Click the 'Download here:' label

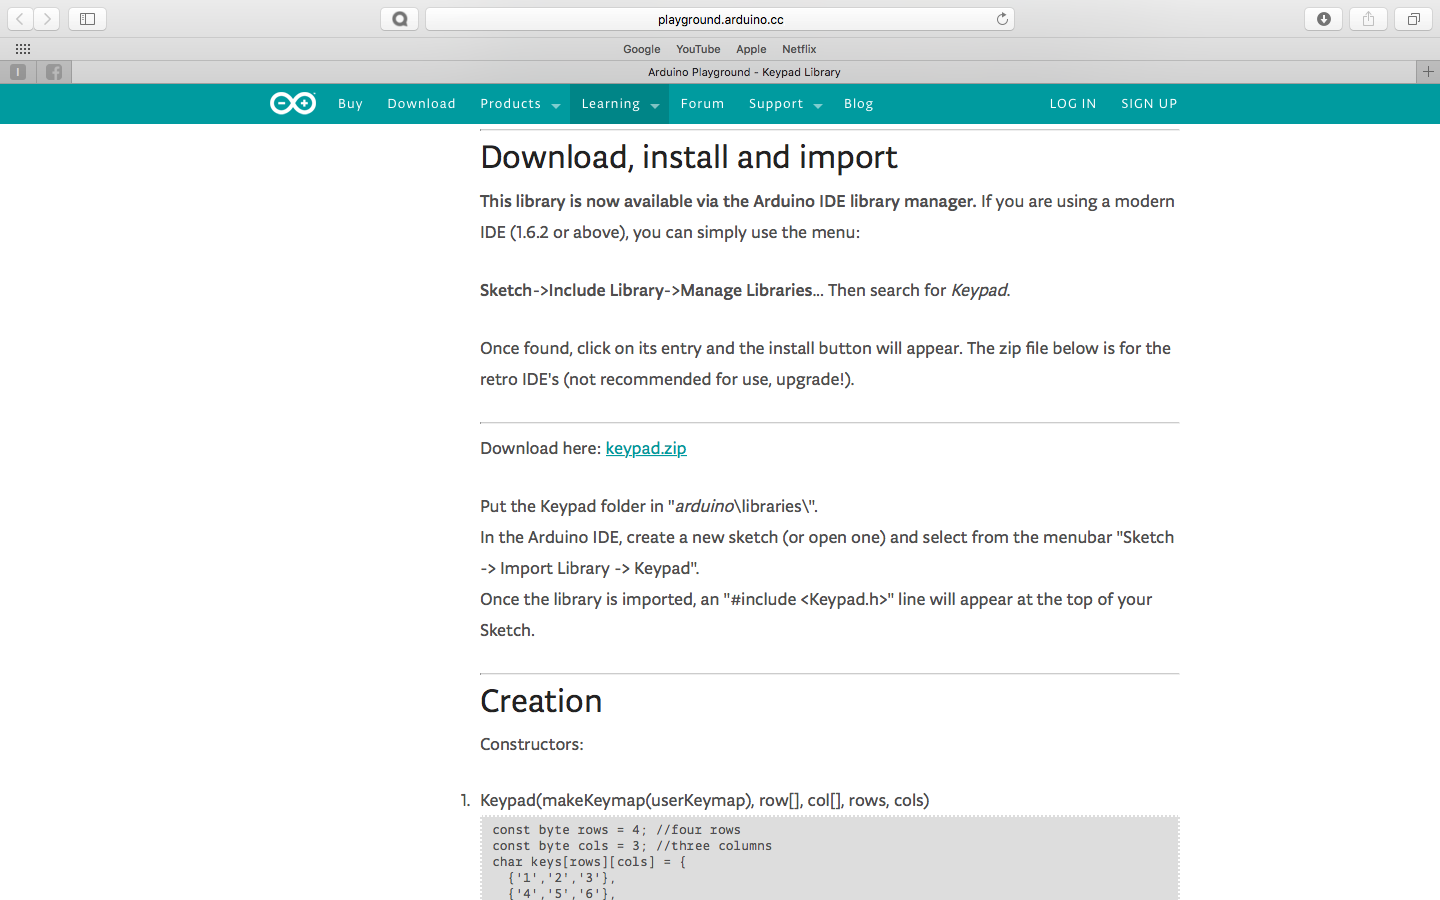(541, 448)
